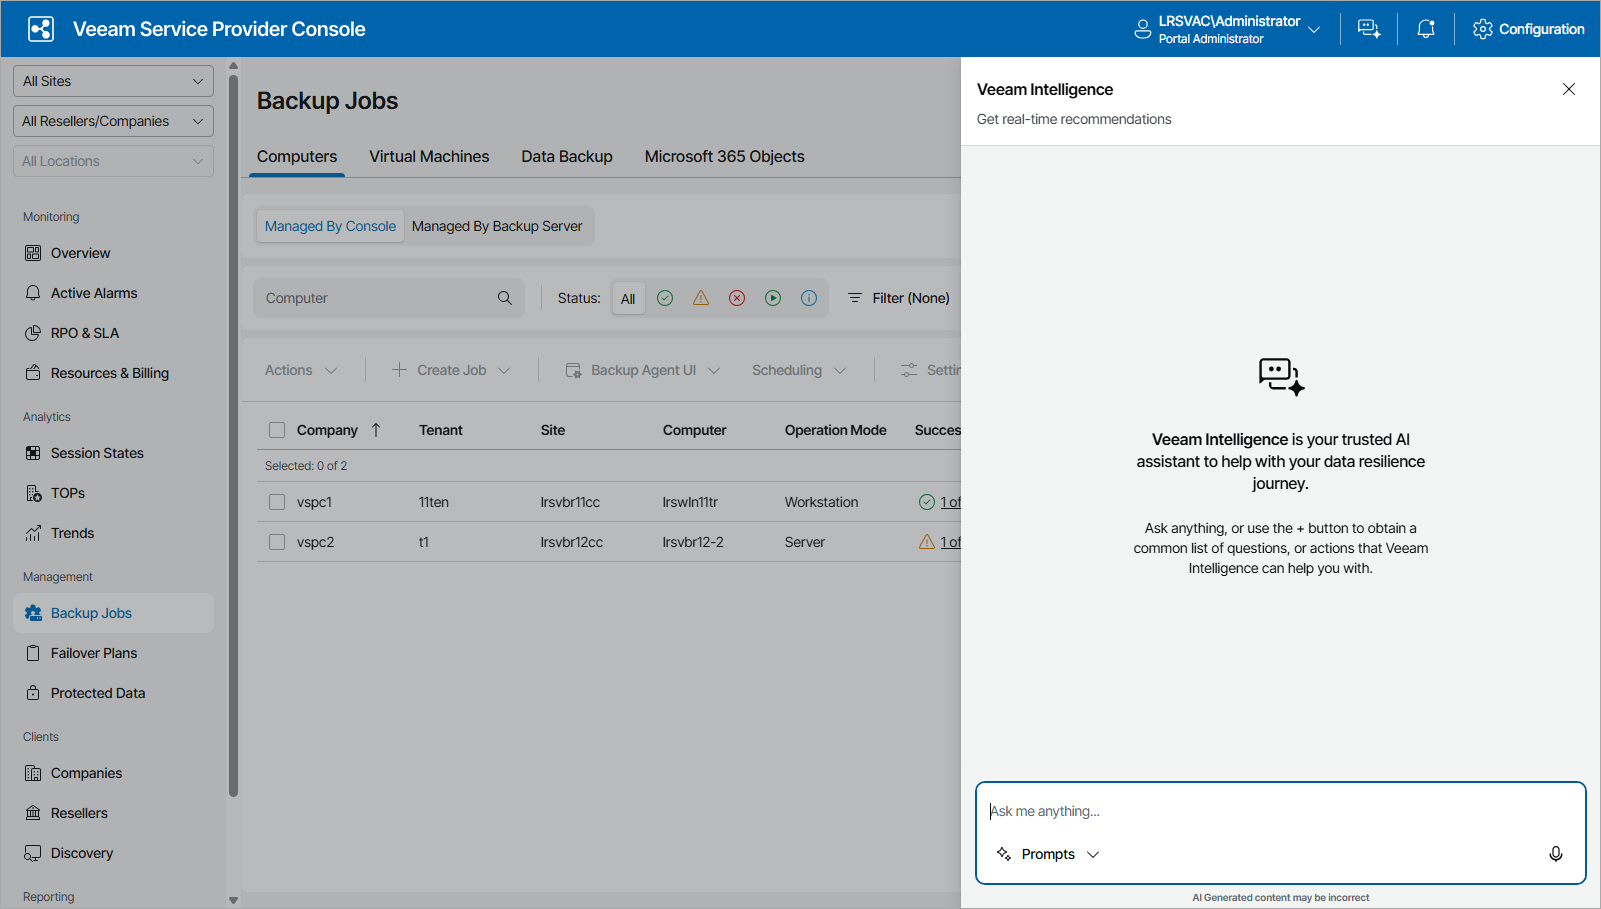Click the Irswin11tr computer cell
The width and height of the screenshot is (1601, 909).
690,502
